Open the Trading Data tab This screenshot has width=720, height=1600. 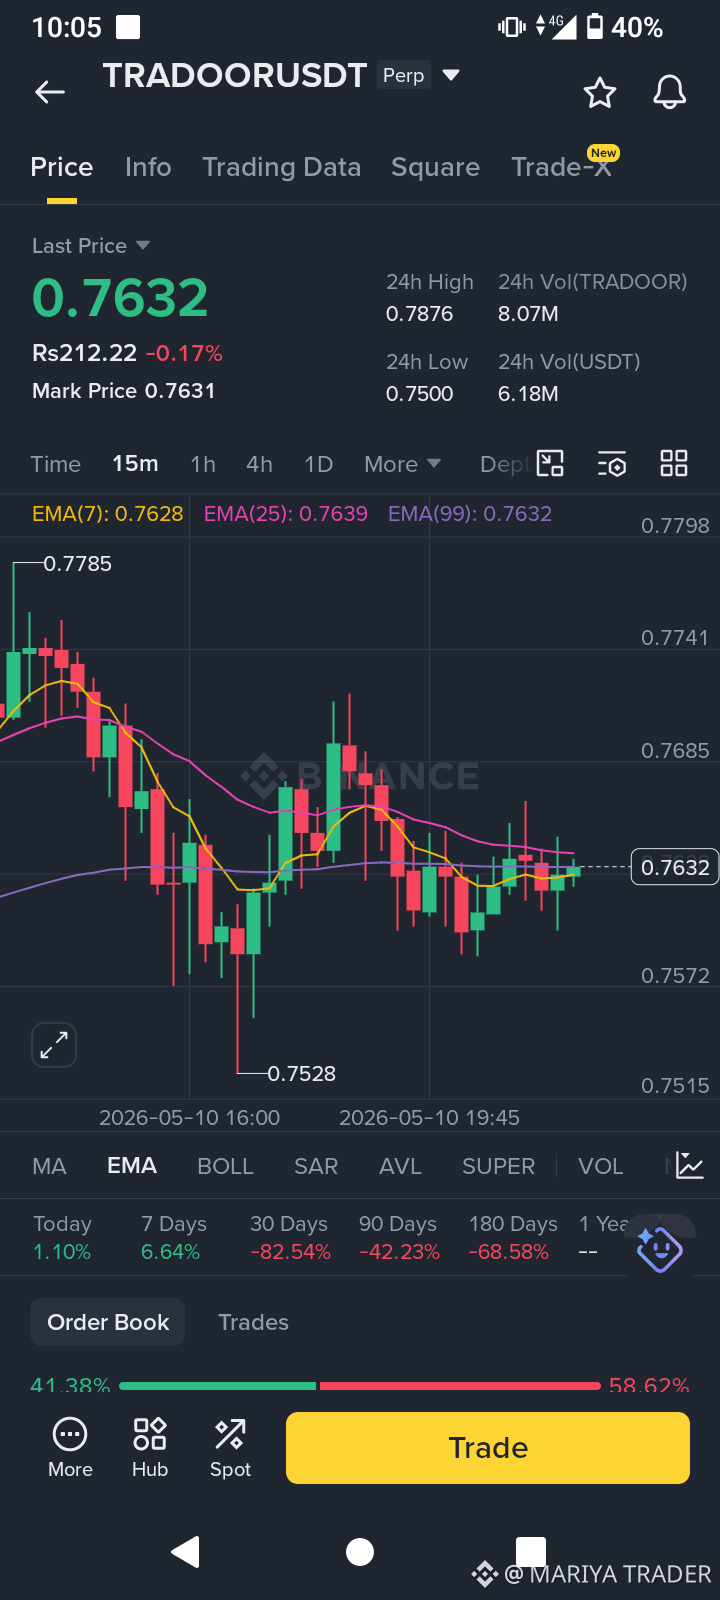(282, 167)
